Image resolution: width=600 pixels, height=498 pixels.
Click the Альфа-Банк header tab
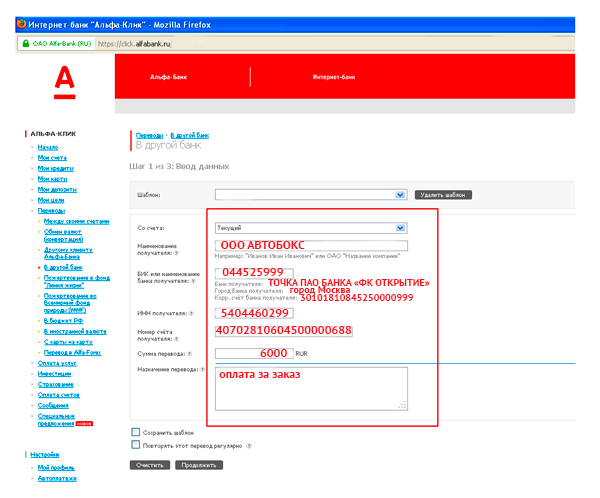tap(168, 77)
